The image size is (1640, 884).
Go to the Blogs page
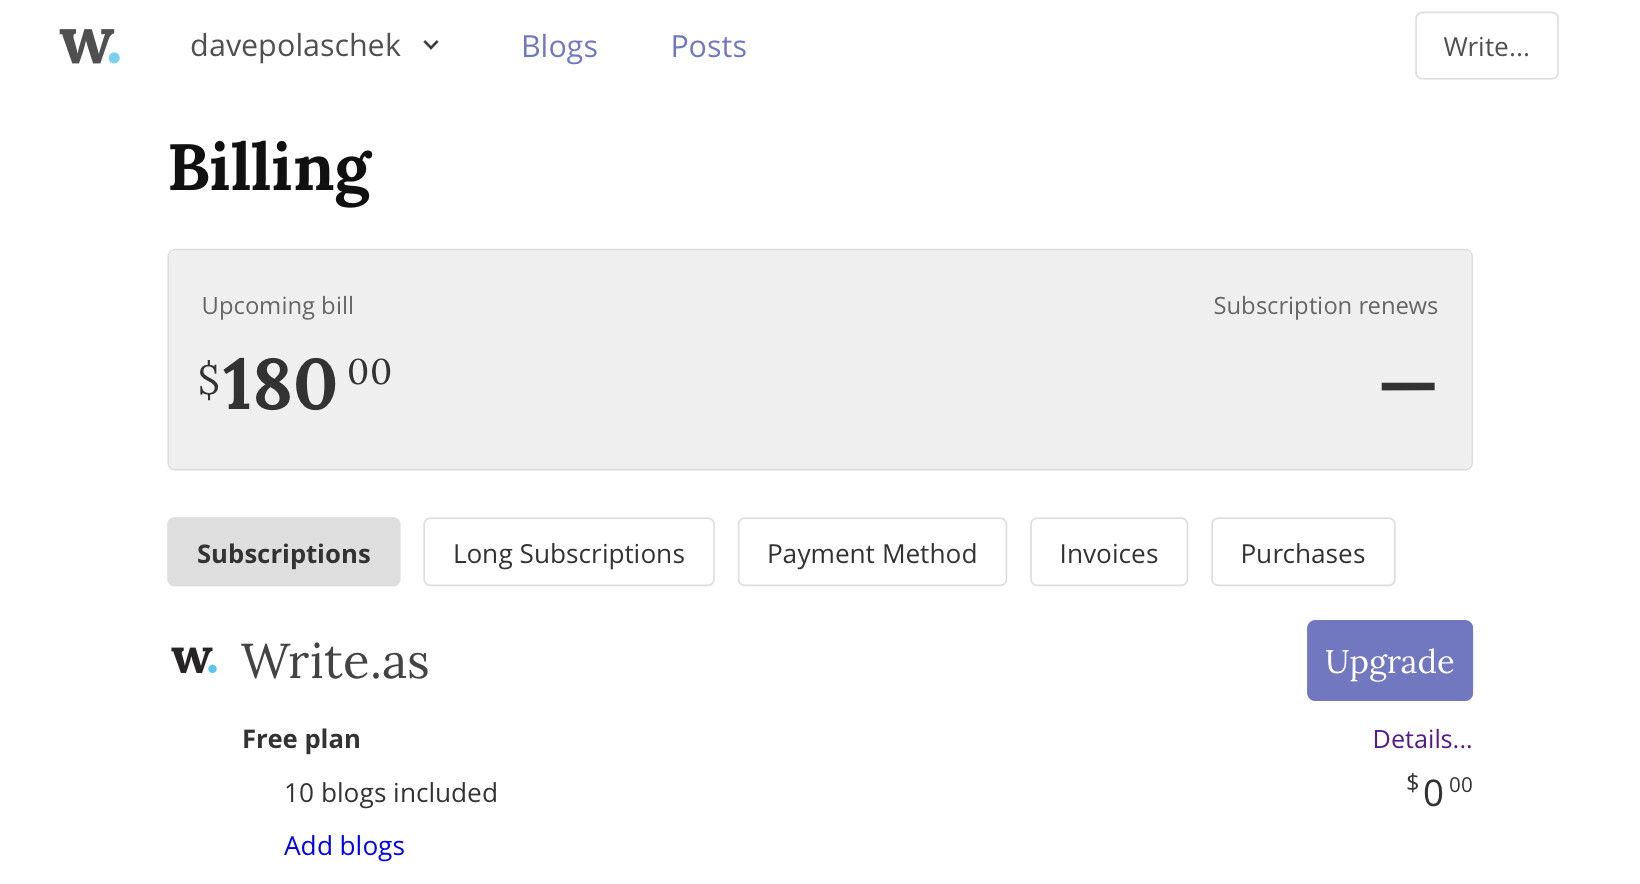tap(559, 46)
